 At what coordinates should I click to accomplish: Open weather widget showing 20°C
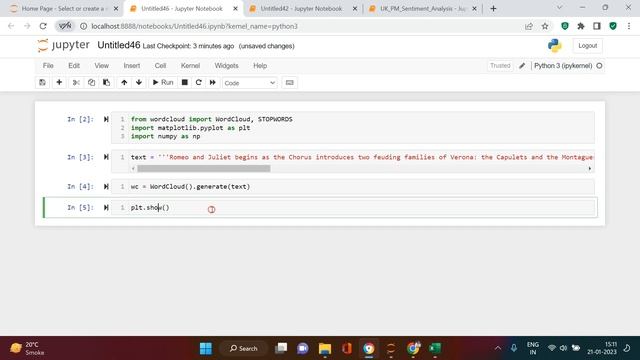coord(27,348)
